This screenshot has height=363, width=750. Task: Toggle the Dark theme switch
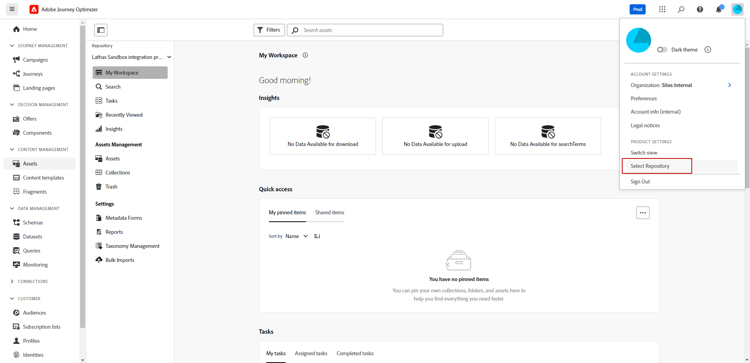pyautogui.click(x=662, y=50)
